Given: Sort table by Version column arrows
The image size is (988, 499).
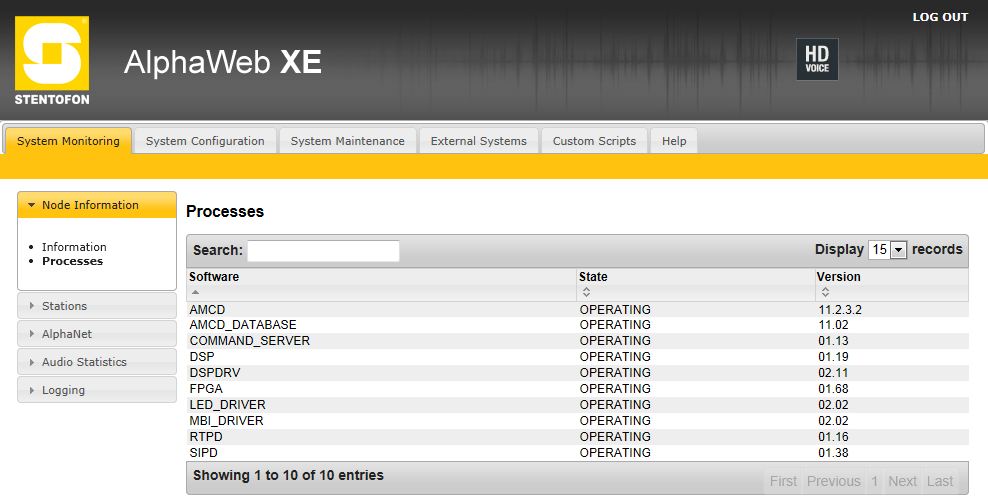Looking at the screenshot, I should point(825,292).
